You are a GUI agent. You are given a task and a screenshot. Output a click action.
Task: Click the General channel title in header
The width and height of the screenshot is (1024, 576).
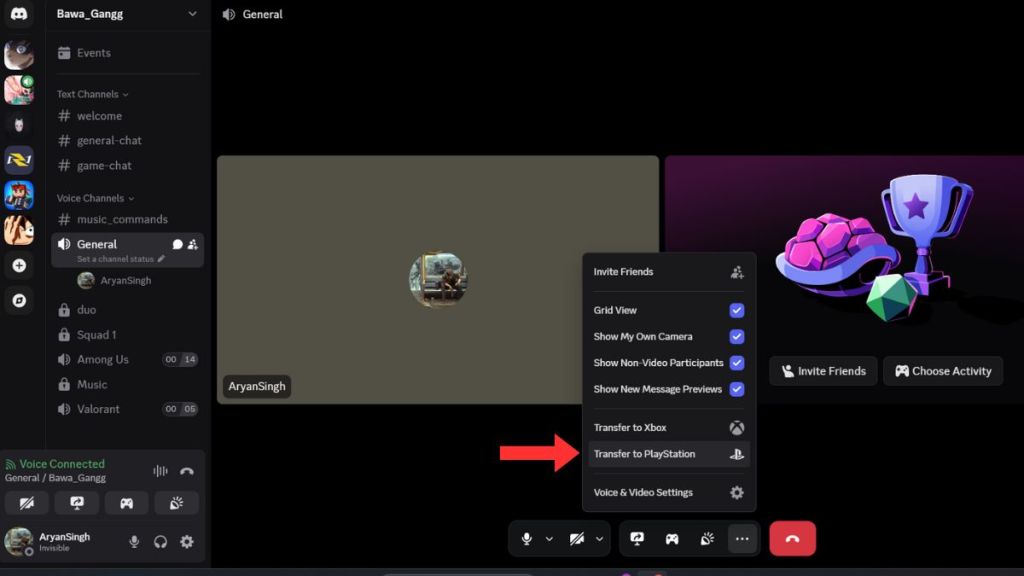click(x=263, y=14)
